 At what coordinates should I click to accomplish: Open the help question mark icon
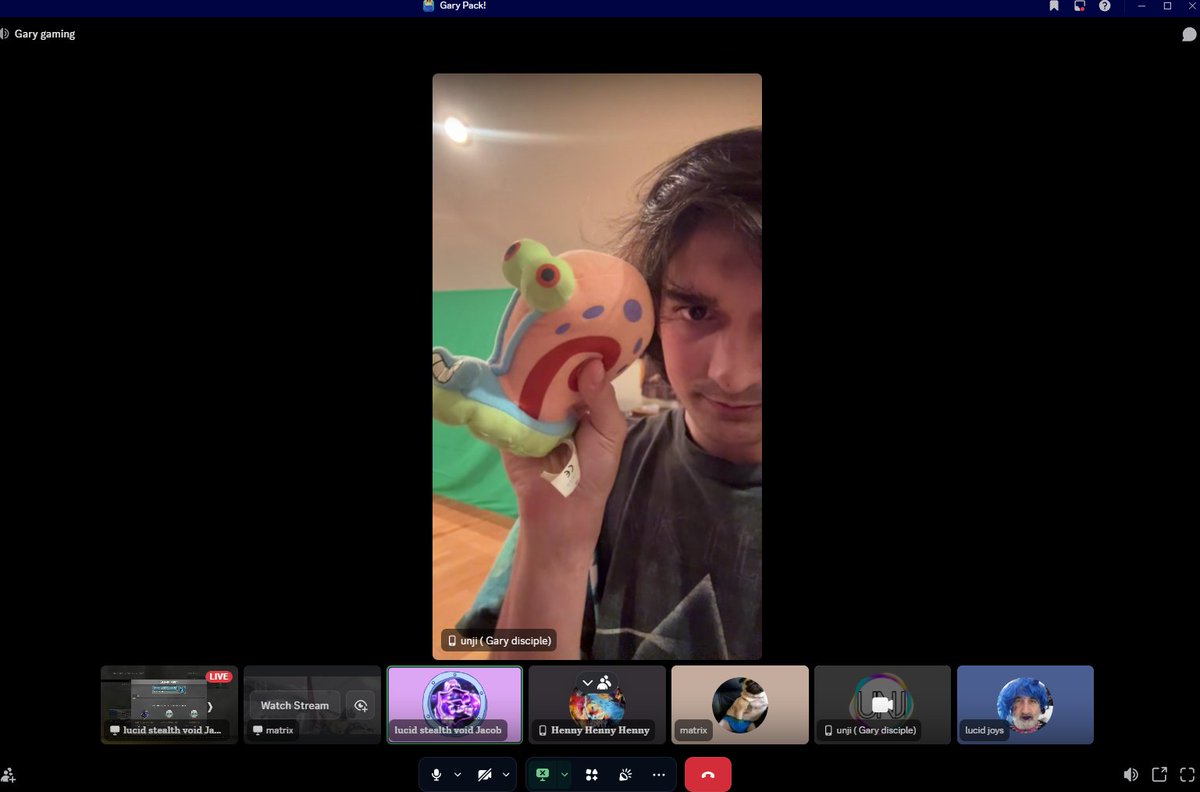click(x=1104, y=6)
